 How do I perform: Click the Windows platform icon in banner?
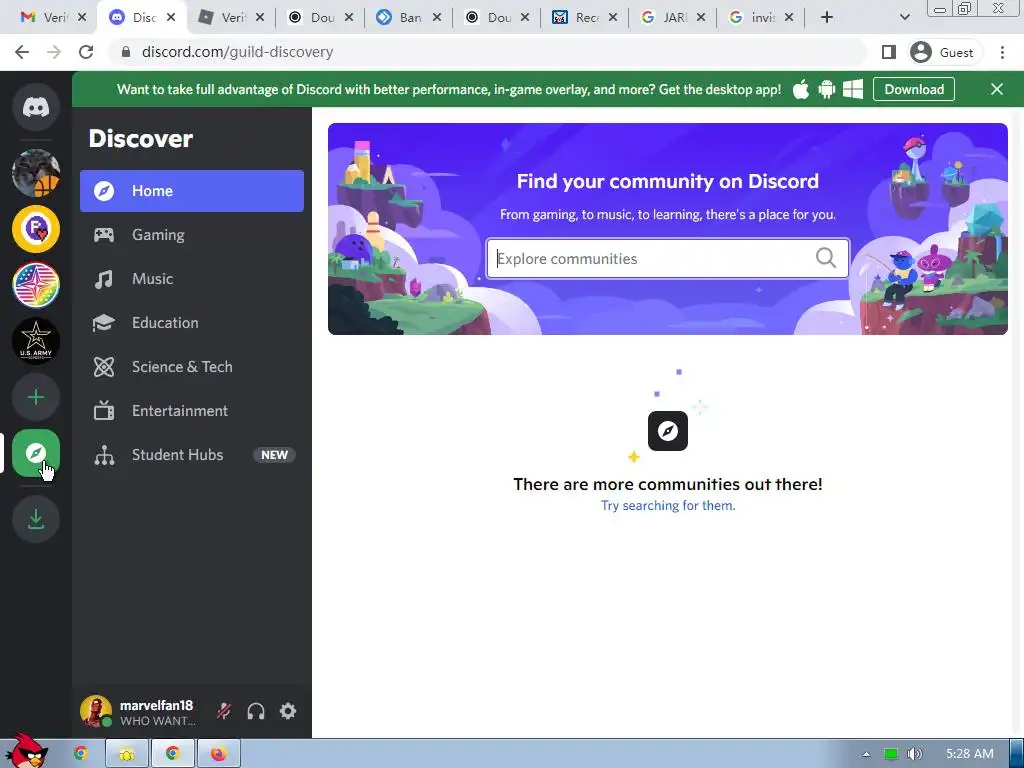(x=853, y=89)
